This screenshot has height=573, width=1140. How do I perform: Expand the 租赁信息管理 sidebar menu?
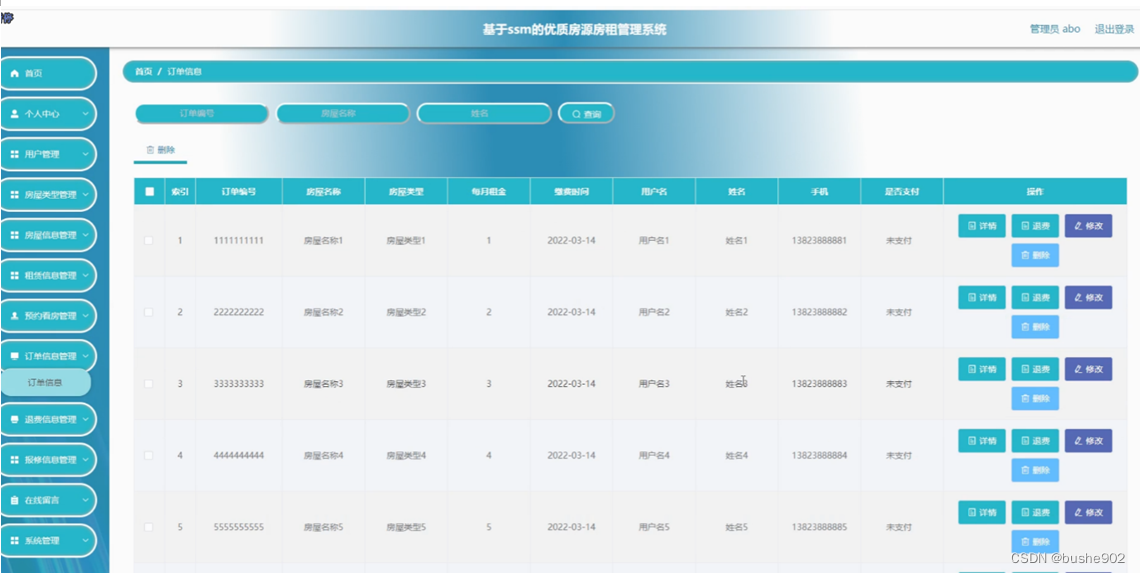click(48, 276)
